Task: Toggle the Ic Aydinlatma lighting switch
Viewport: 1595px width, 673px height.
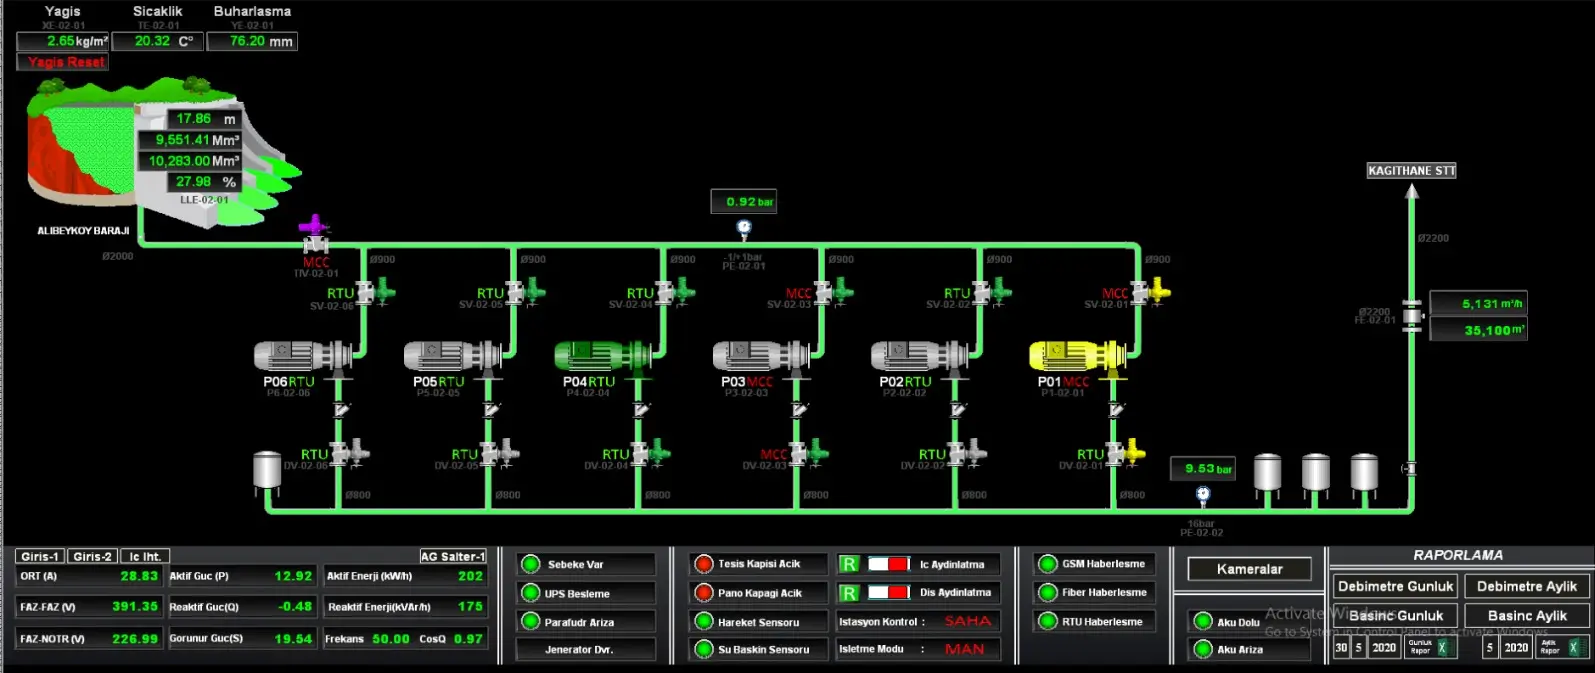Action: pyautogui.click(x=888, y=564)
